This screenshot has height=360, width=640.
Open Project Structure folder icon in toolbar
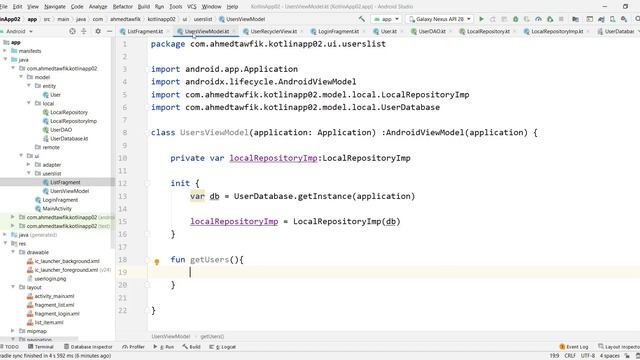point(576,19)
